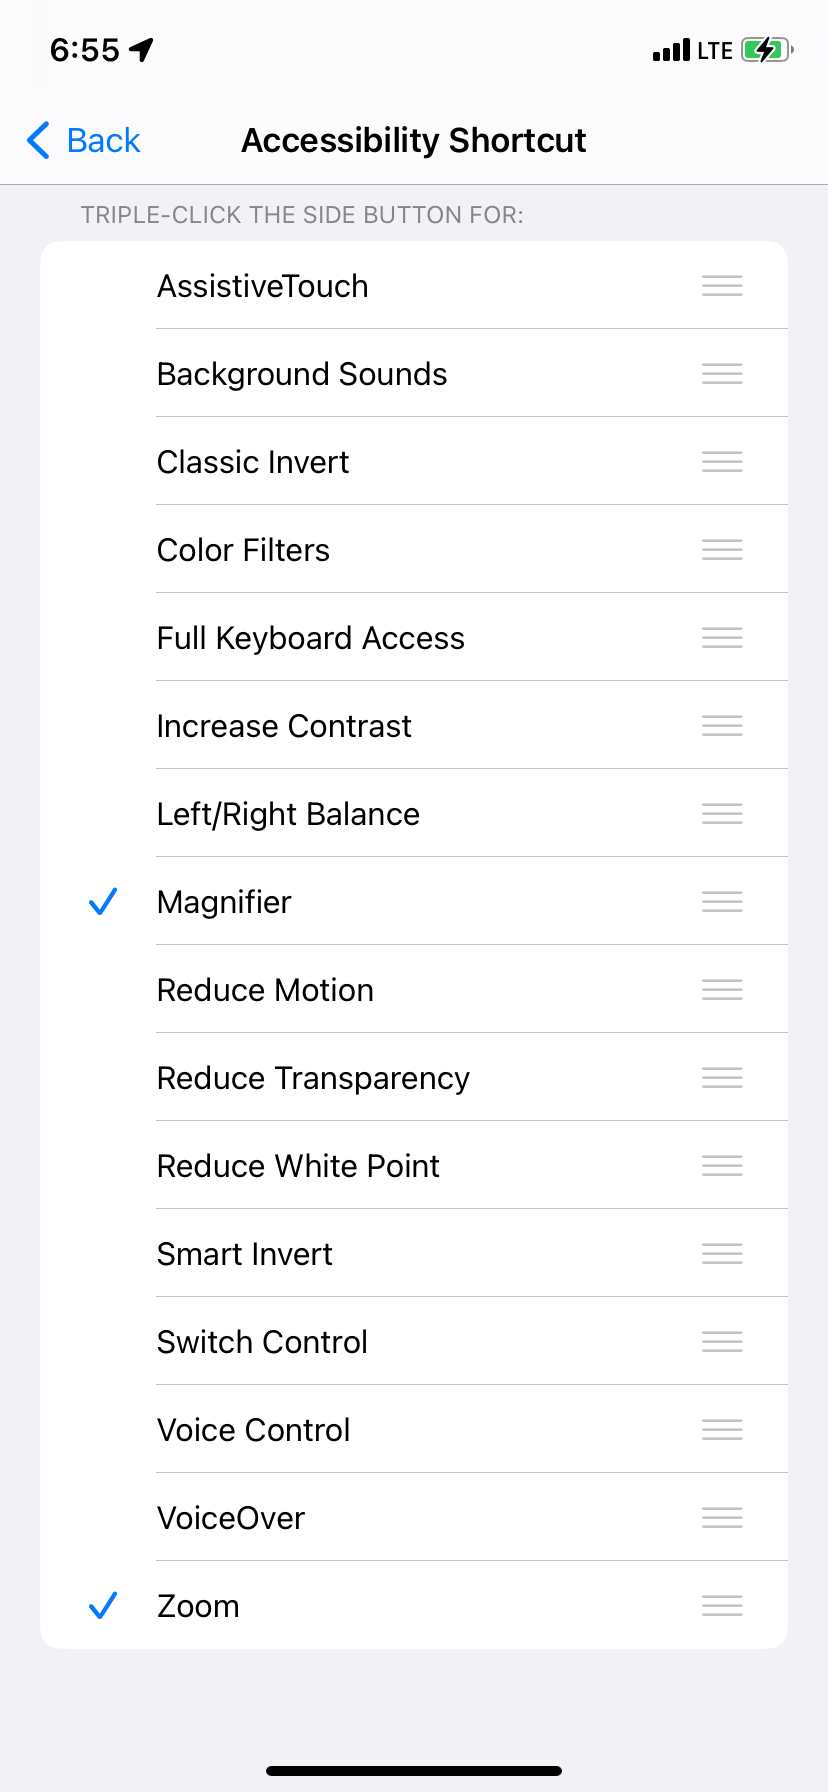This screenshot has height=1792, width=828.
Task: Click the reorder handle for VoiceOver
Action: [x=721, y=1517]
